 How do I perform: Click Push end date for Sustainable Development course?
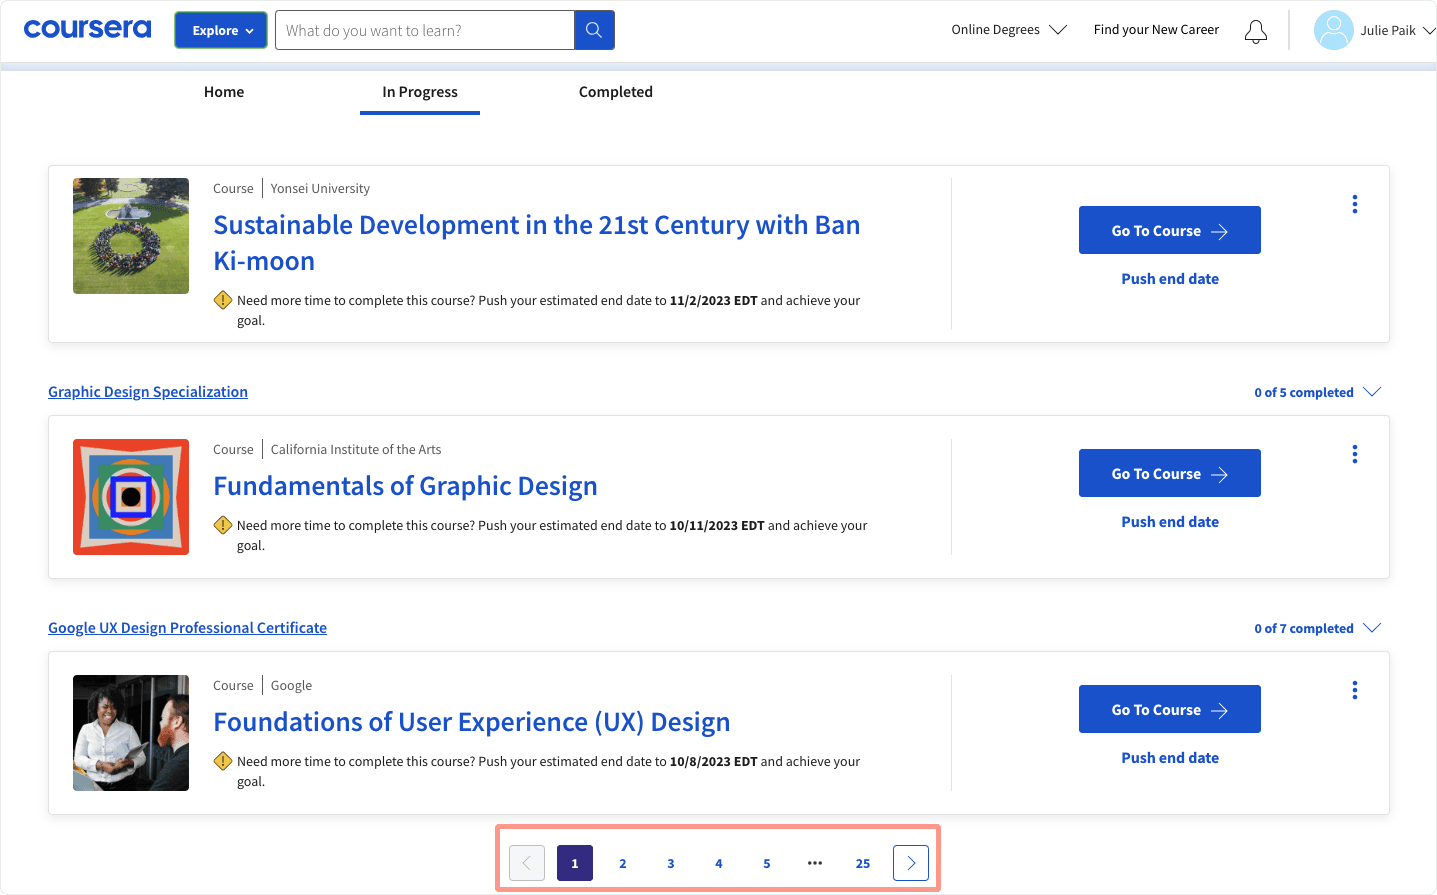coord(1170,279)
